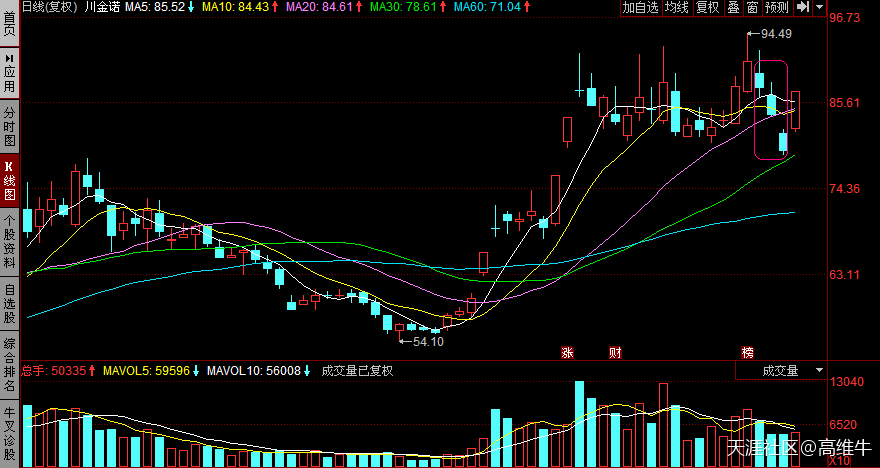Click the 85.61 price axis label

pos(845,103)
